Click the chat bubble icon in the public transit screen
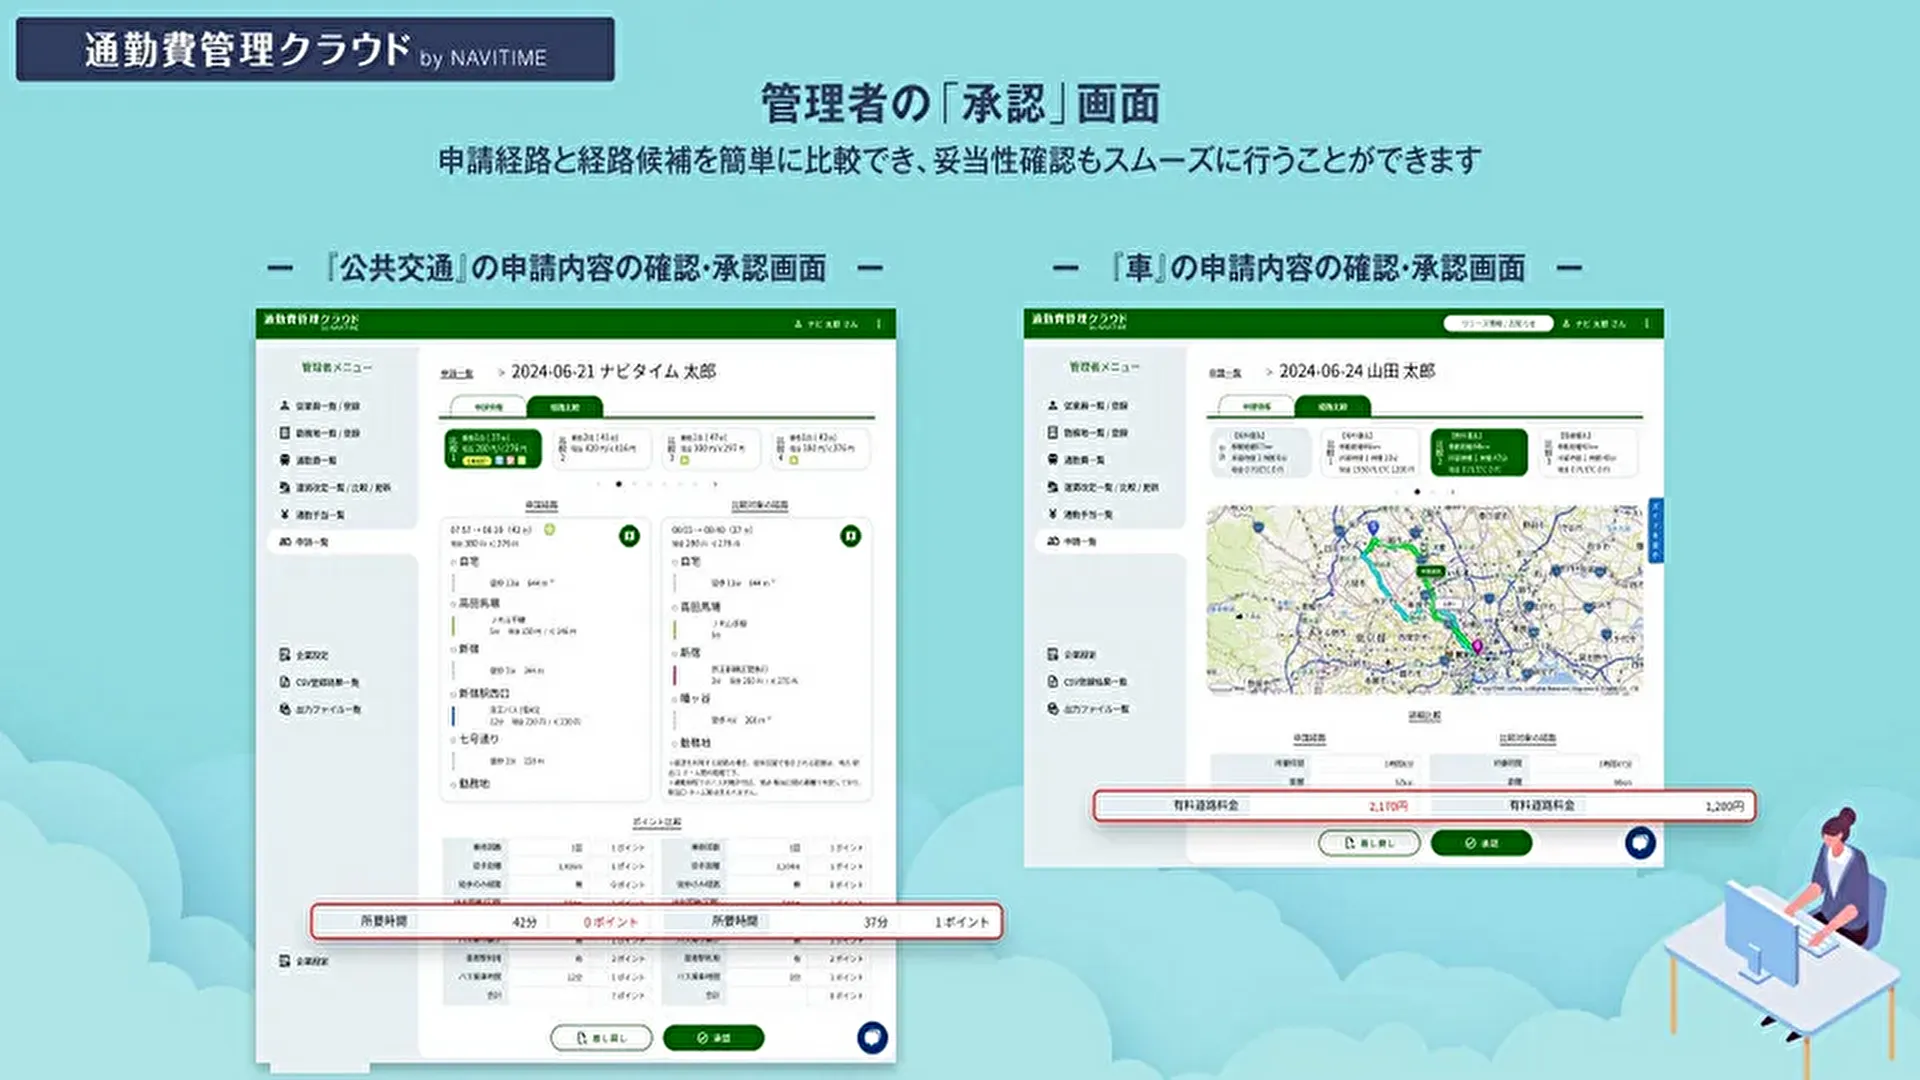The height and width of the screenshot is (1080, 1920). (872, 1037)
